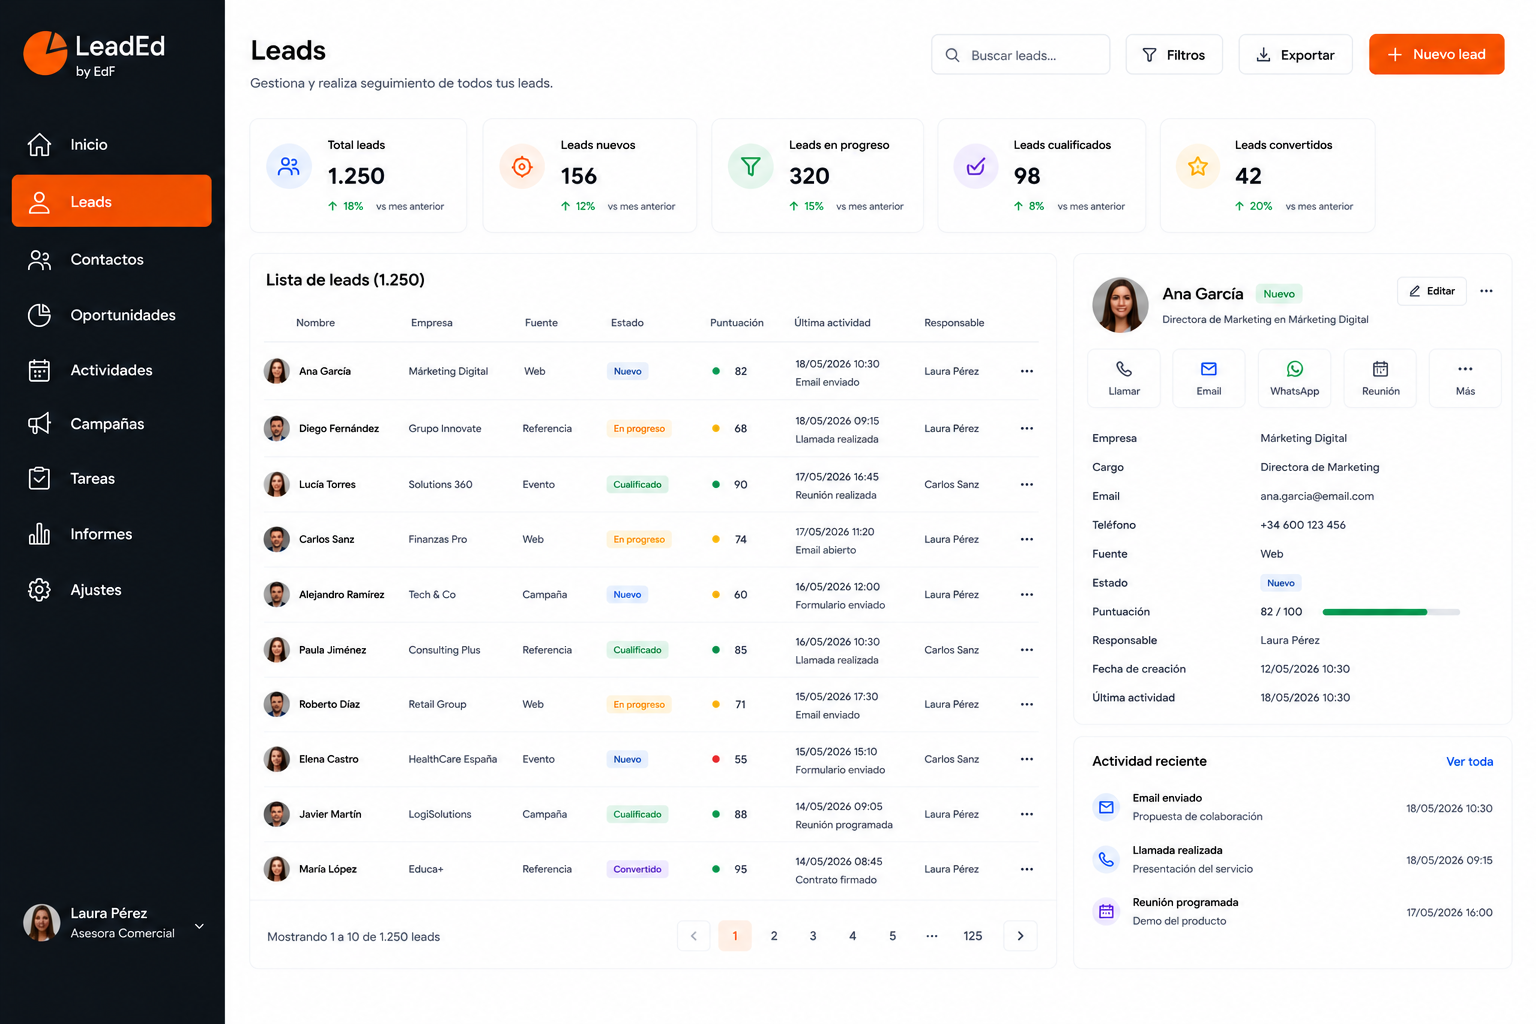Schedule a Reunión from detail panel
This screenshot has height=1024, width=1536.
[x=1381, y=378]
